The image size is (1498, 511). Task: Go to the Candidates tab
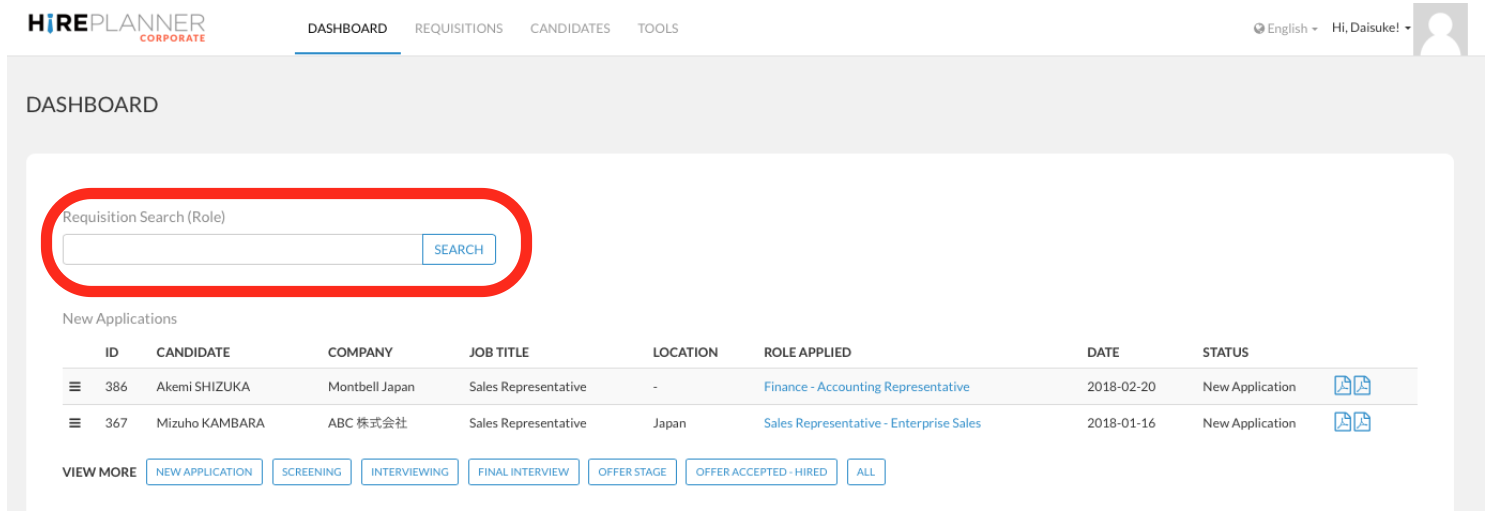(570, 28)
